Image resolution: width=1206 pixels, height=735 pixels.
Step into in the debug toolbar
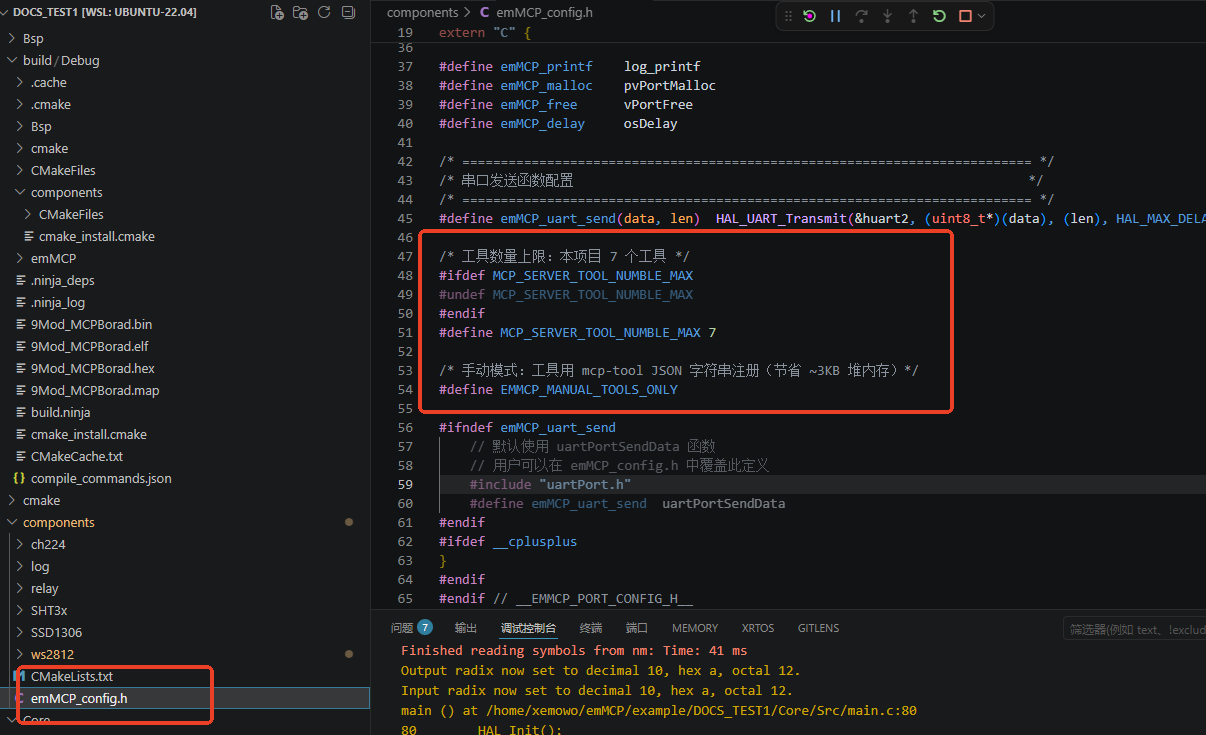click(887, 16)
